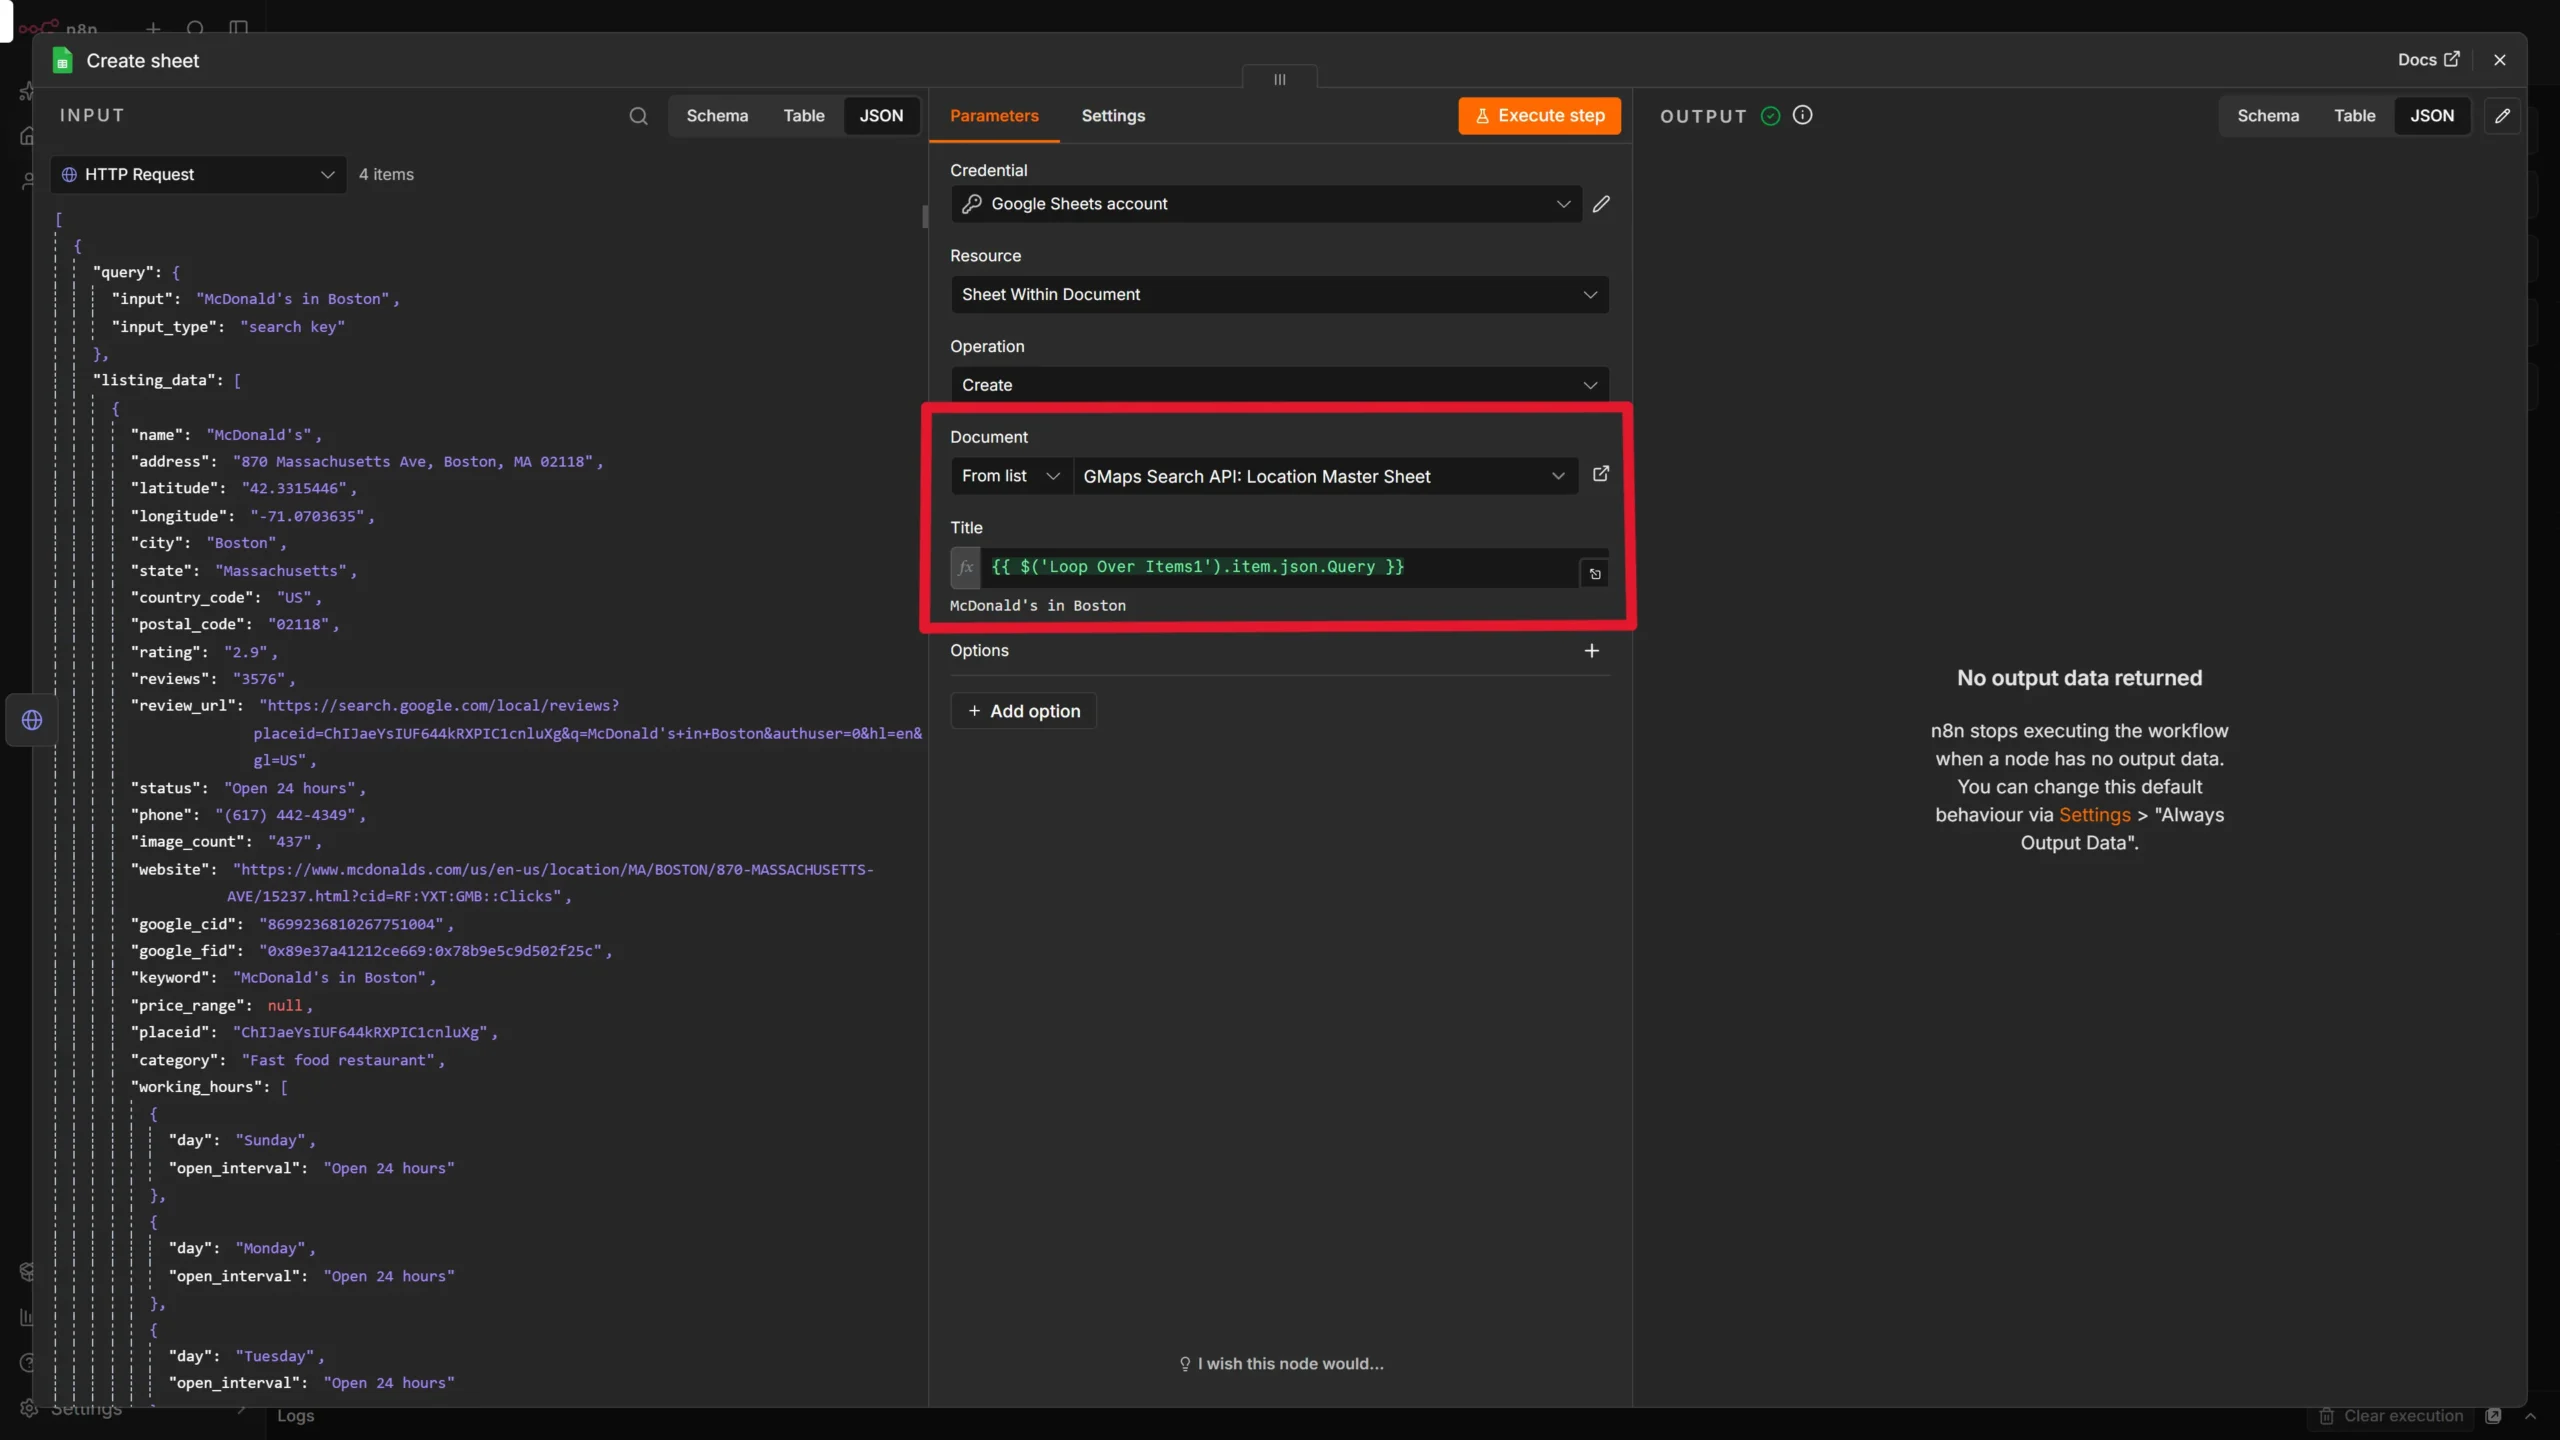
Task: Open the From list mode dropdown
Action: [x=1011, y=476]
